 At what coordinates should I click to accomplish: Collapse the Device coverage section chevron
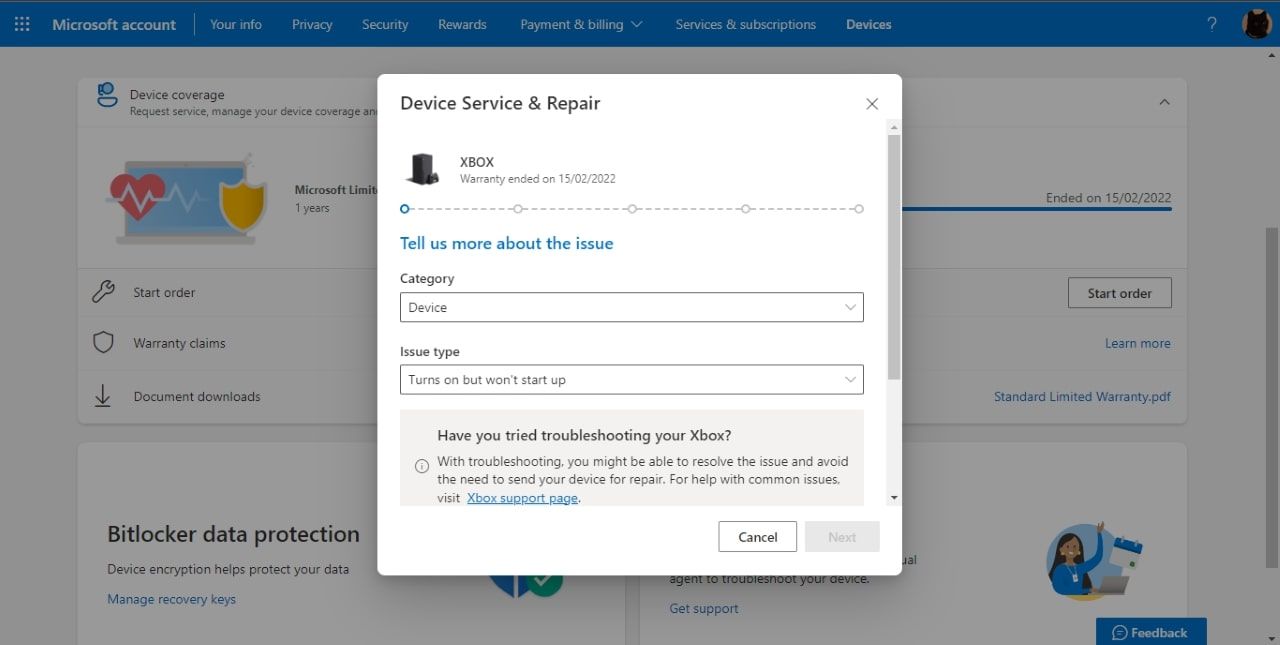point(1164,102)
